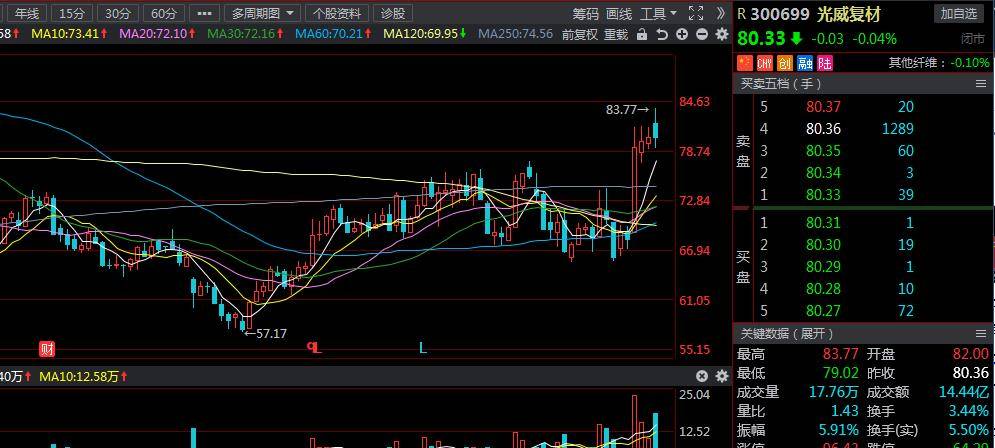Select the 60分 period tab

[163, 13]
